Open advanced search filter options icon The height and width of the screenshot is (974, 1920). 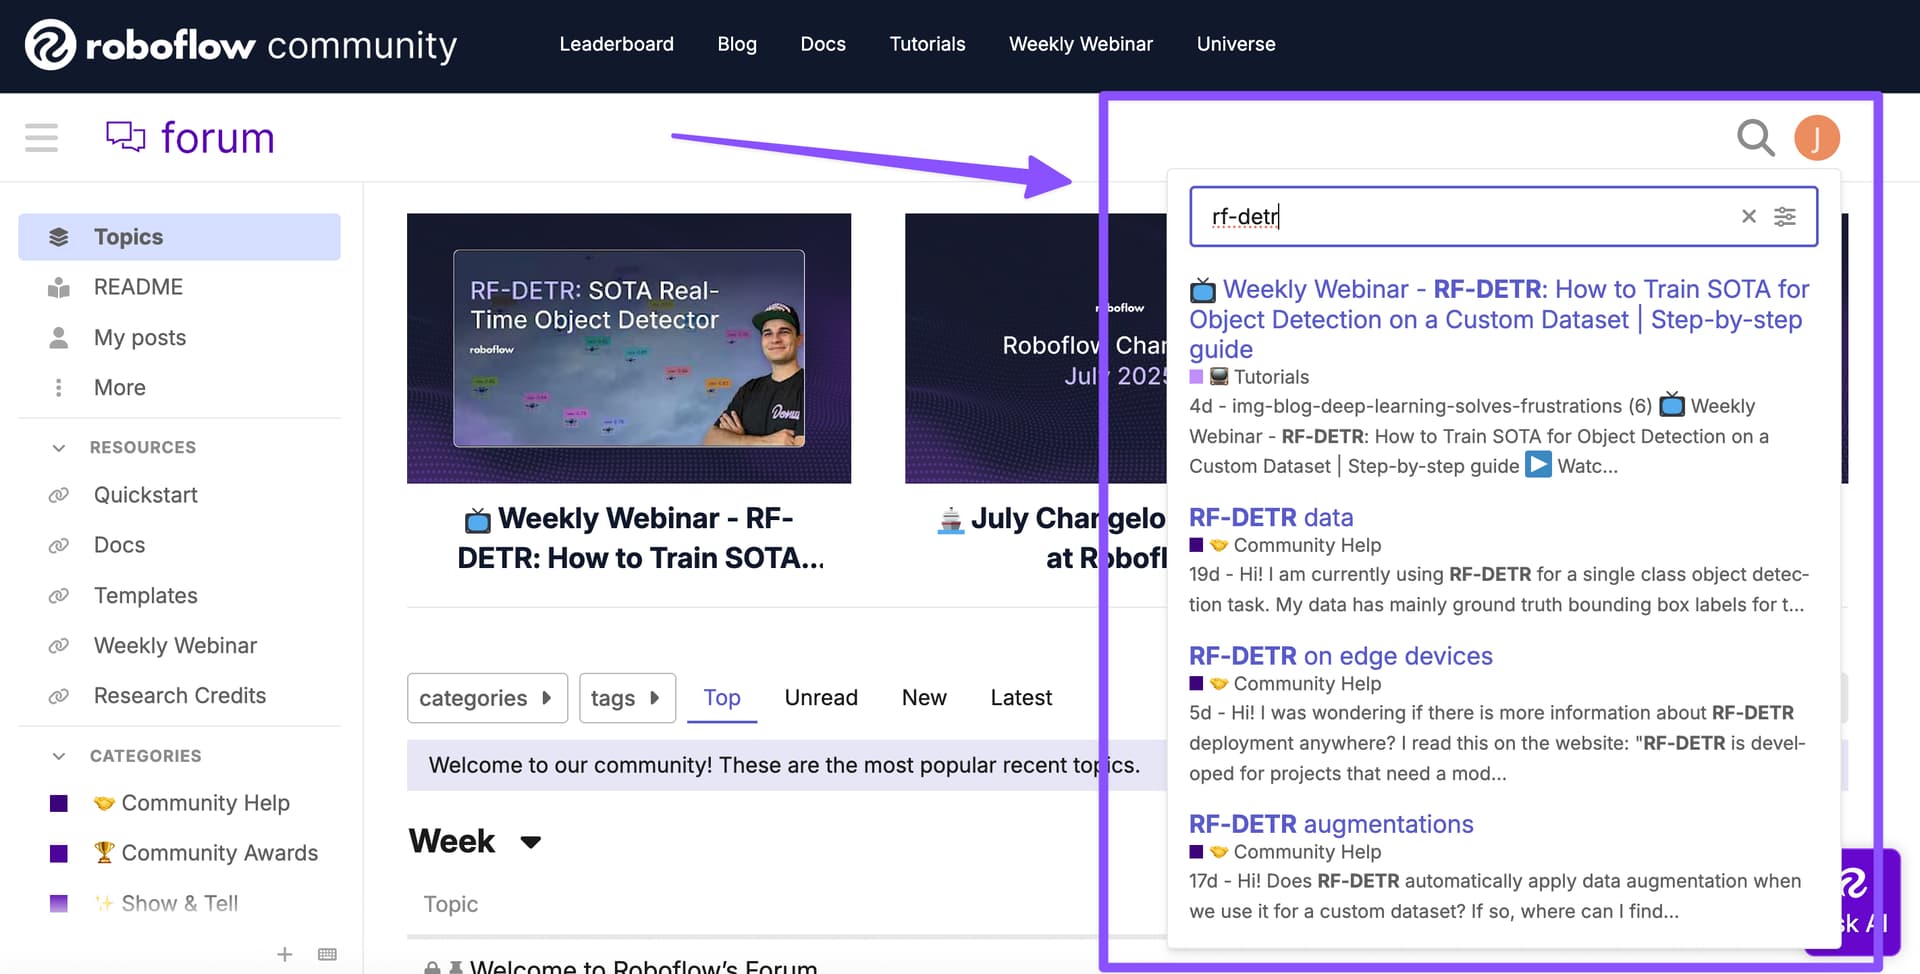pos(1785,216)
